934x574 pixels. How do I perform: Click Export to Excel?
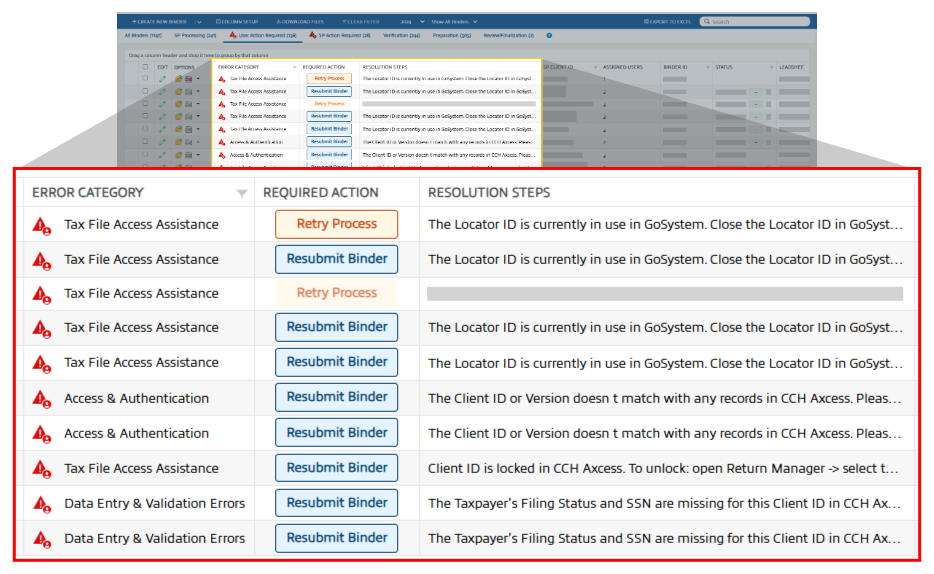click(667, 21)
